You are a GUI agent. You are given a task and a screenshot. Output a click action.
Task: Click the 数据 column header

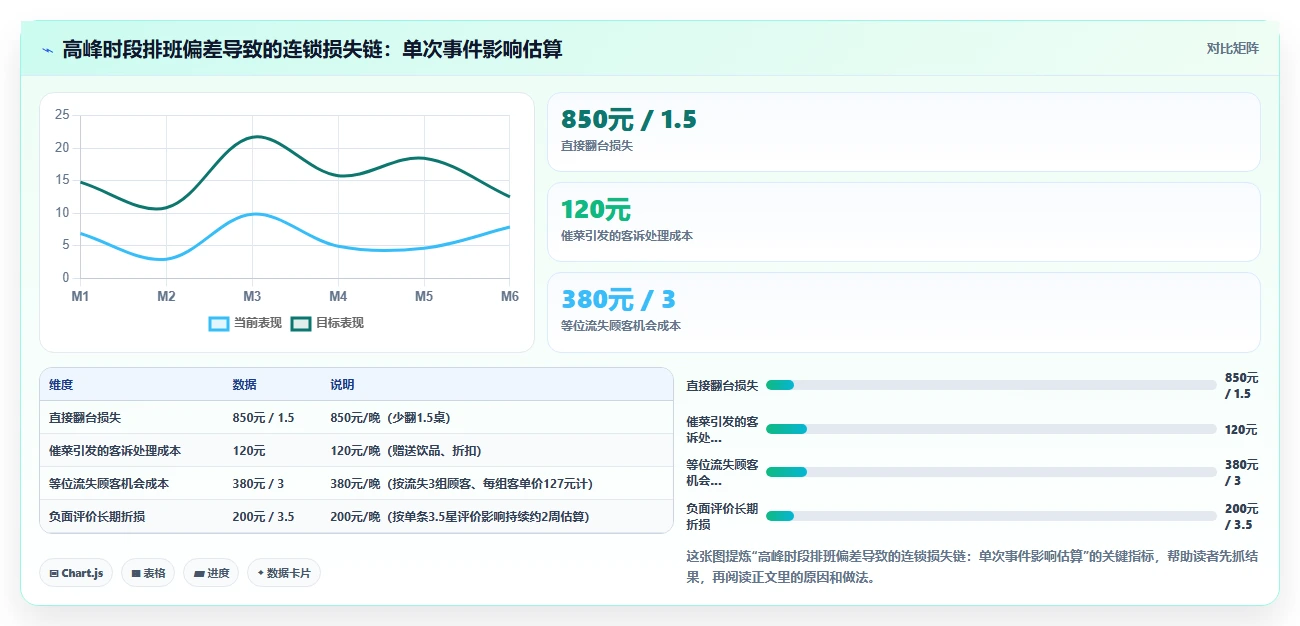pos(244,385)
